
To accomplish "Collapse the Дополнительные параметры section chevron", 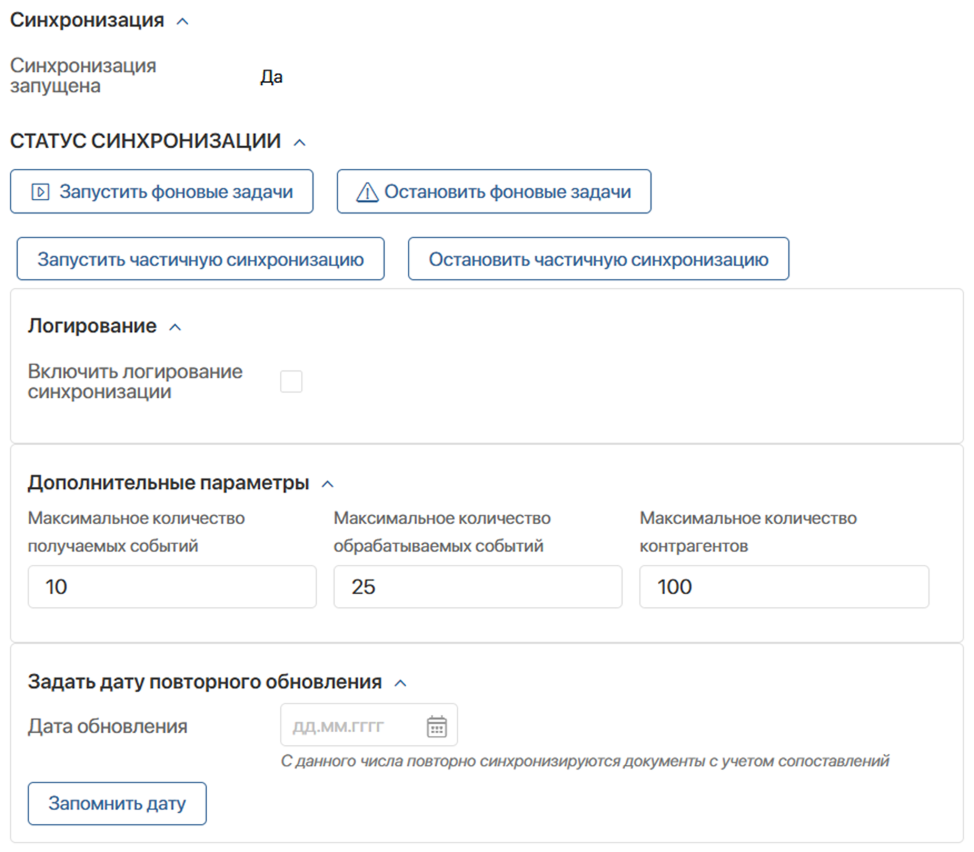I will (x=327, y=484).
